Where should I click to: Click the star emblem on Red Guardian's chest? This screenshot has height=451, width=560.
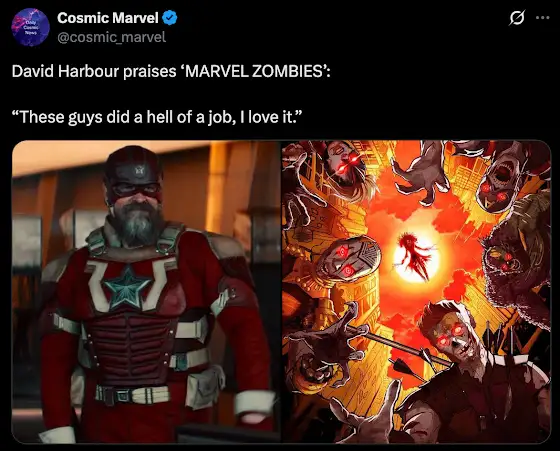127,287
